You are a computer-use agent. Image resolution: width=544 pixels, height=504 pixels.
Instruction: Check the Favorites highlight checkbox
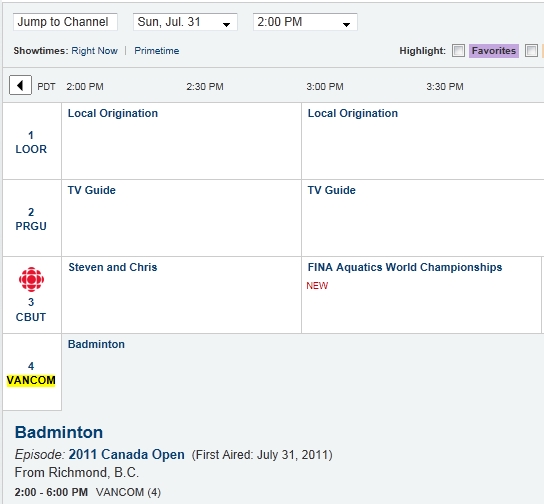tap(458, 51)
